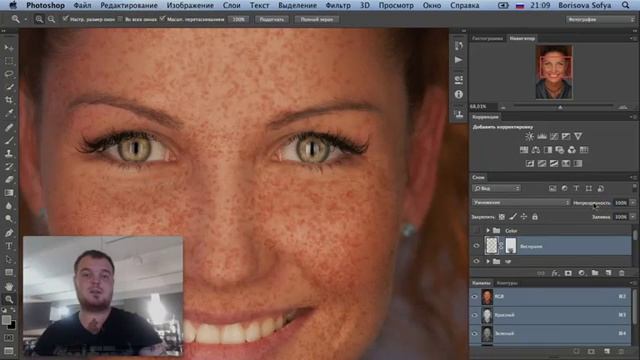Hide the bottom group layer
Viewport: 640px width, 360px height.
[x=476, y=261]
